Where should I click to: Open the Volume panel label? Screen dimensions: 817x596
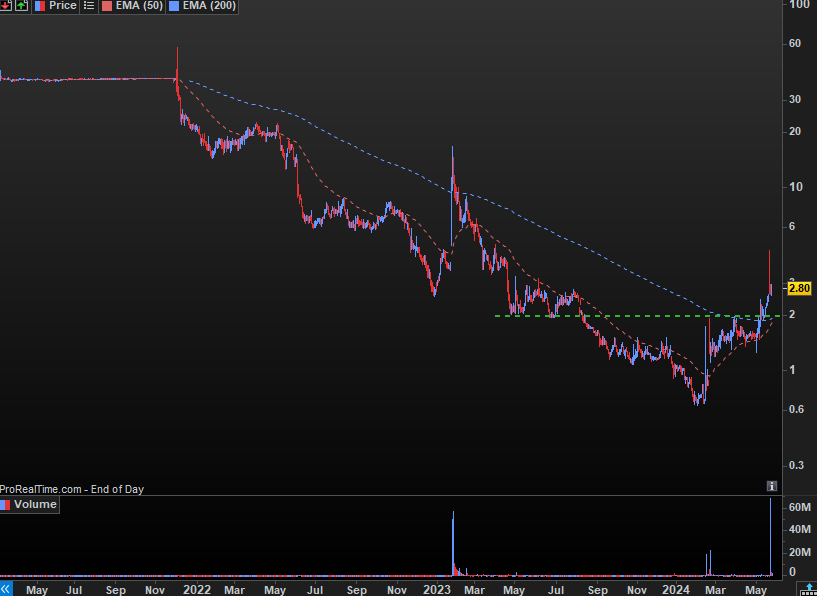coord(35,504)
